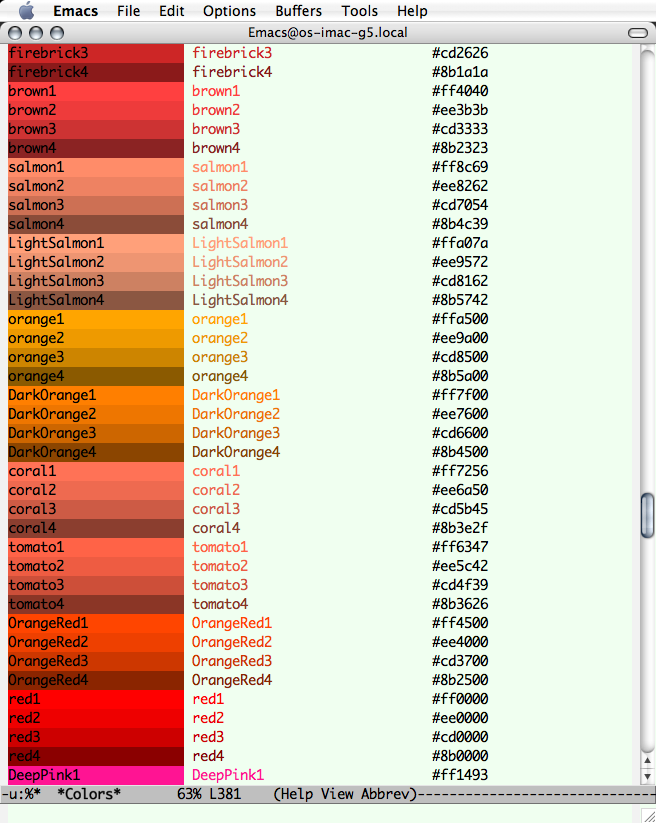This screenshot has height=823, width=656.
Task: Click hex value #ff0000
Action: click(x=460, y=699)
